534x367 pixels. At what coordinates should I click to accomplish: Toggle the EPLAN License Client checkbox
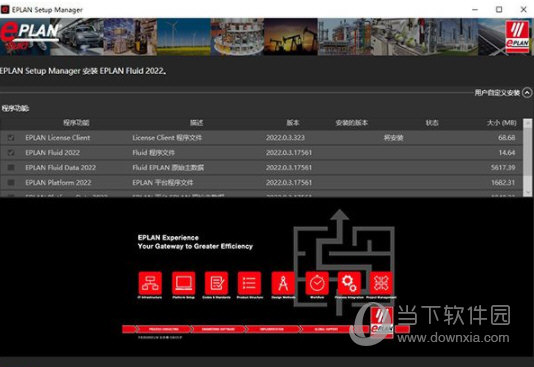pyautogui.click(x=11, y=138)
